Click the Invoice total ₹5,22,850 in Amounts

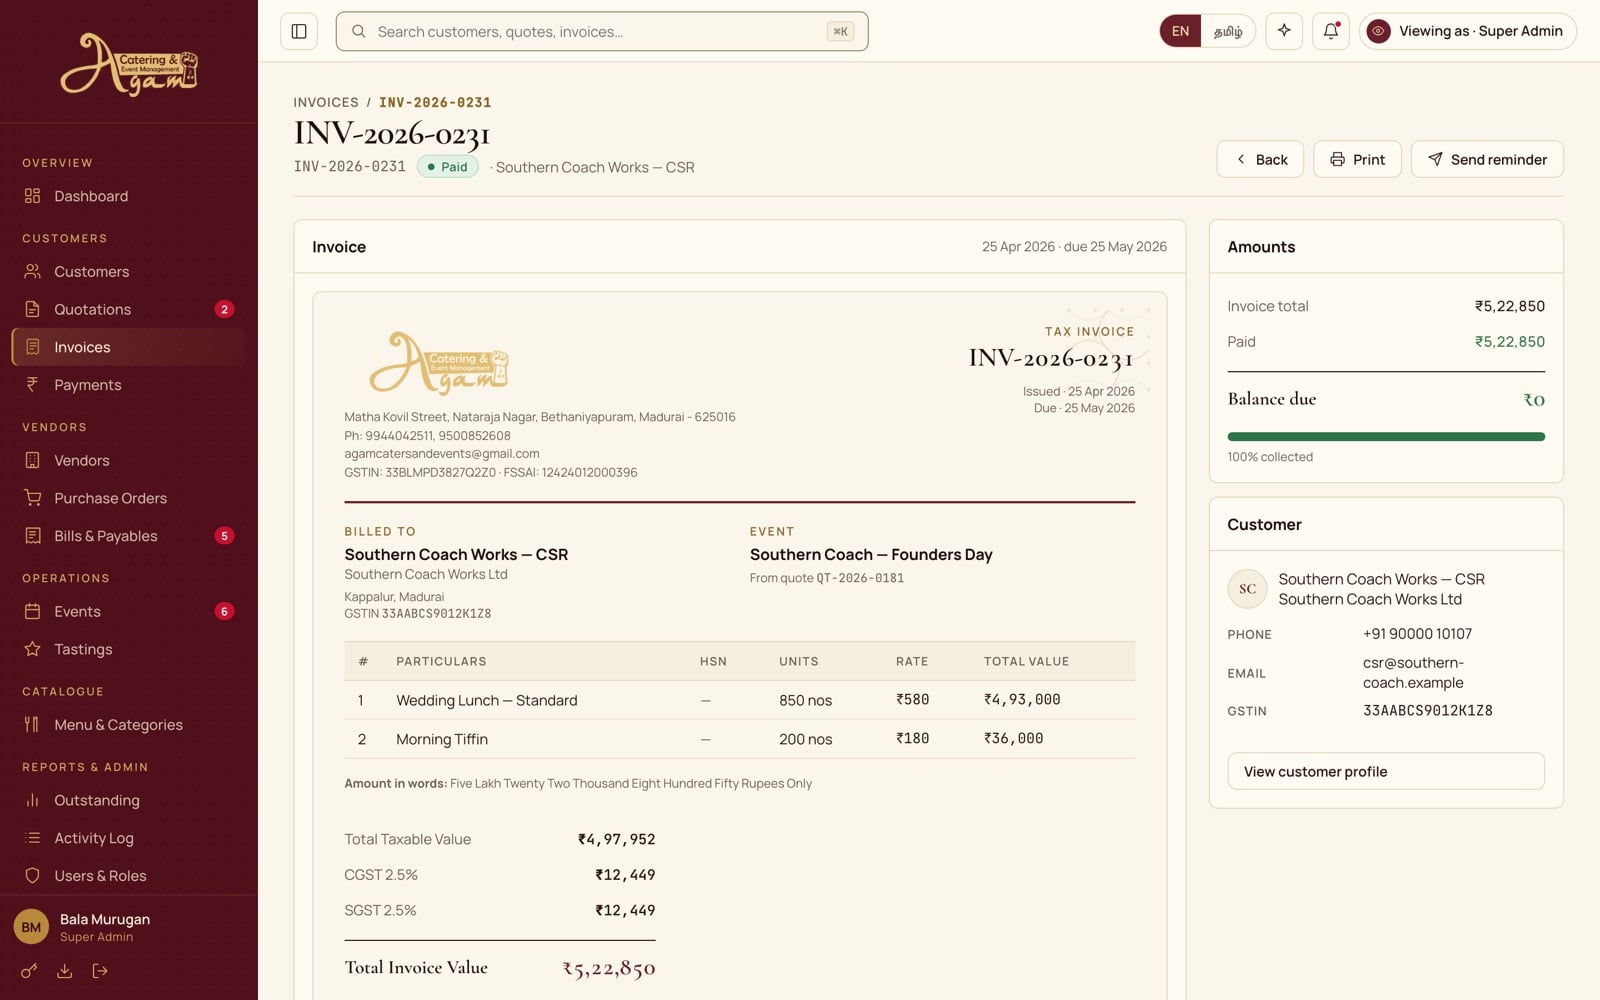coord(1509,306)
